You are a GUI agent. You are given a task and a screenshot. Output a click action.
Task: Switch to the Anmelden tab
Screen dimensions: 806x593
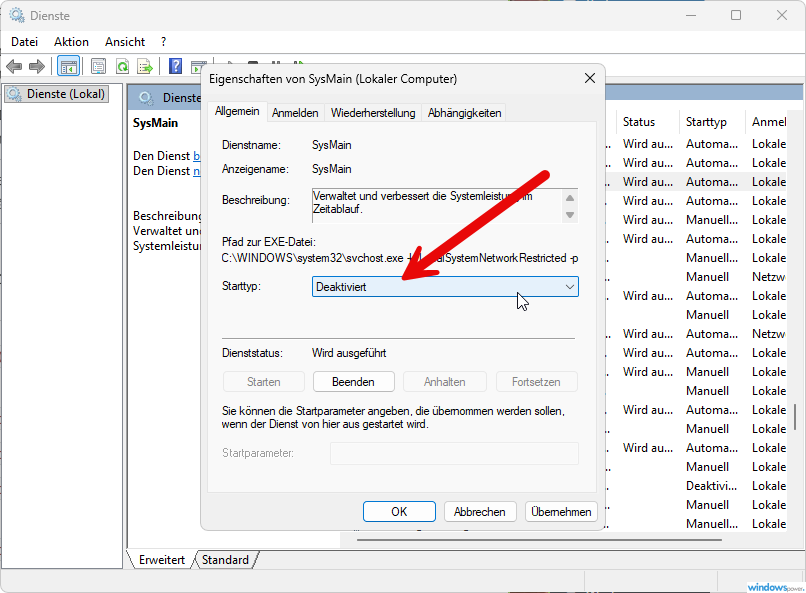point(295,112)
